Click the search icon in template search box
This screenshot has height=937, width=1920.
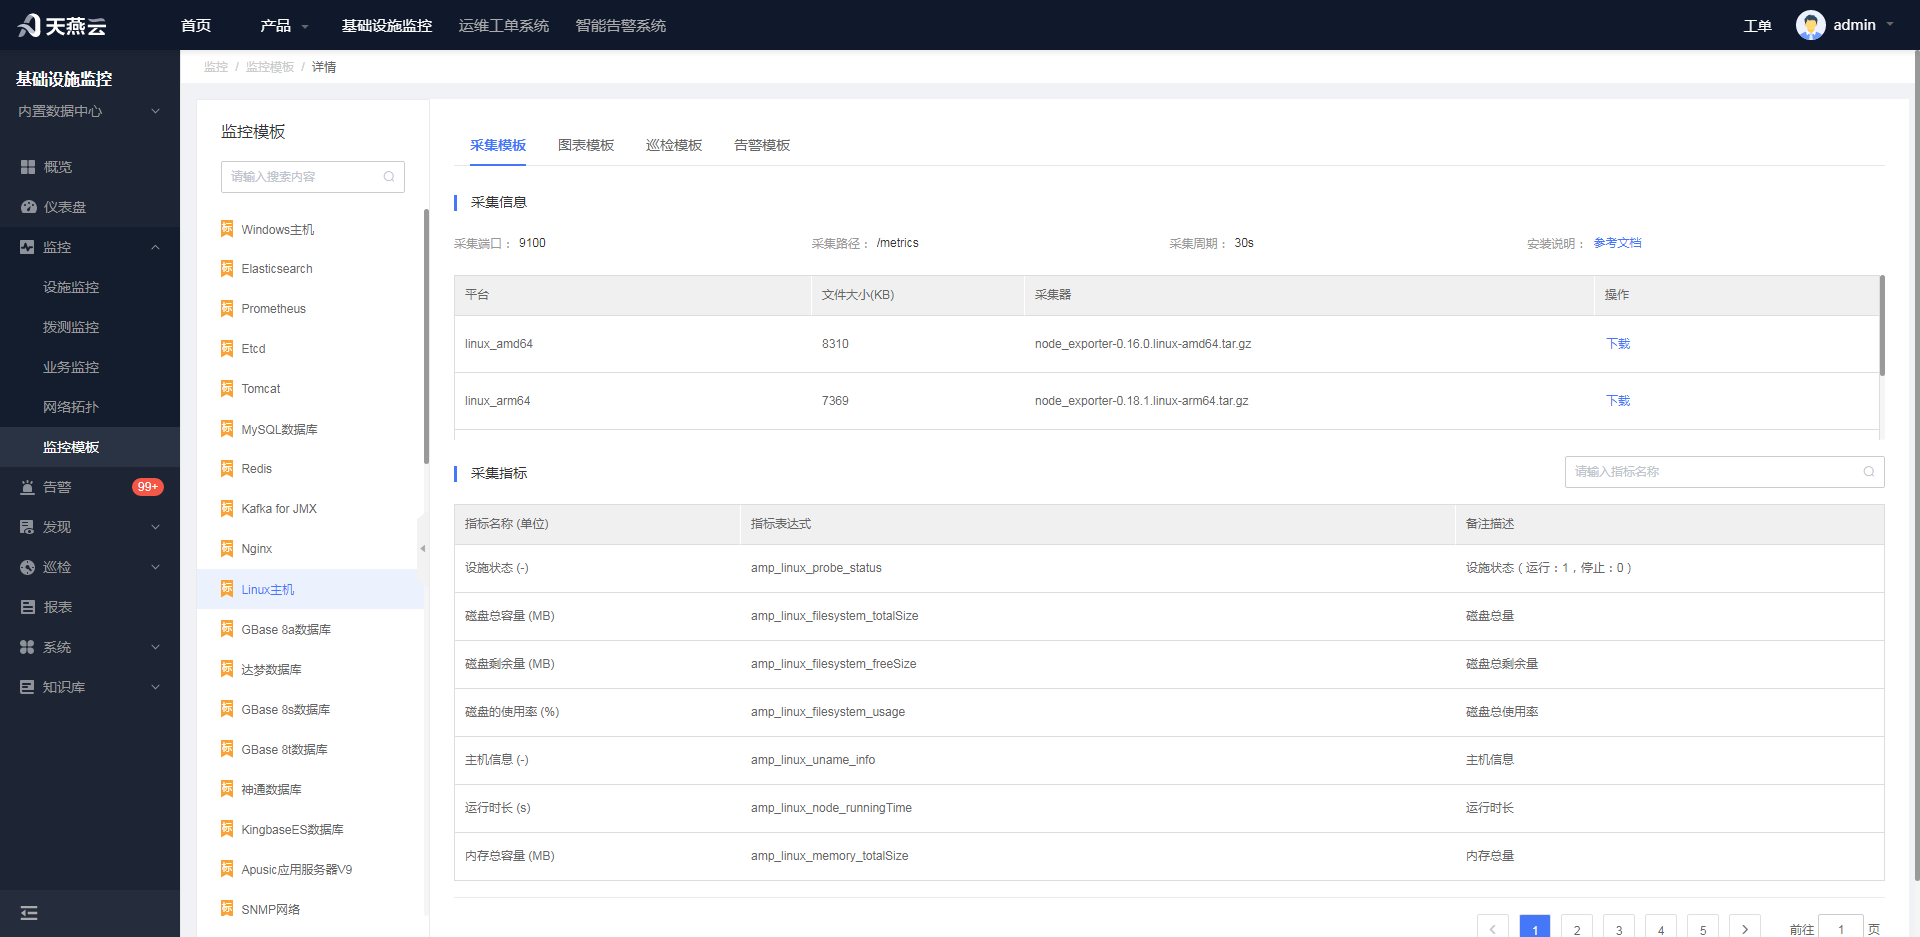389,177
